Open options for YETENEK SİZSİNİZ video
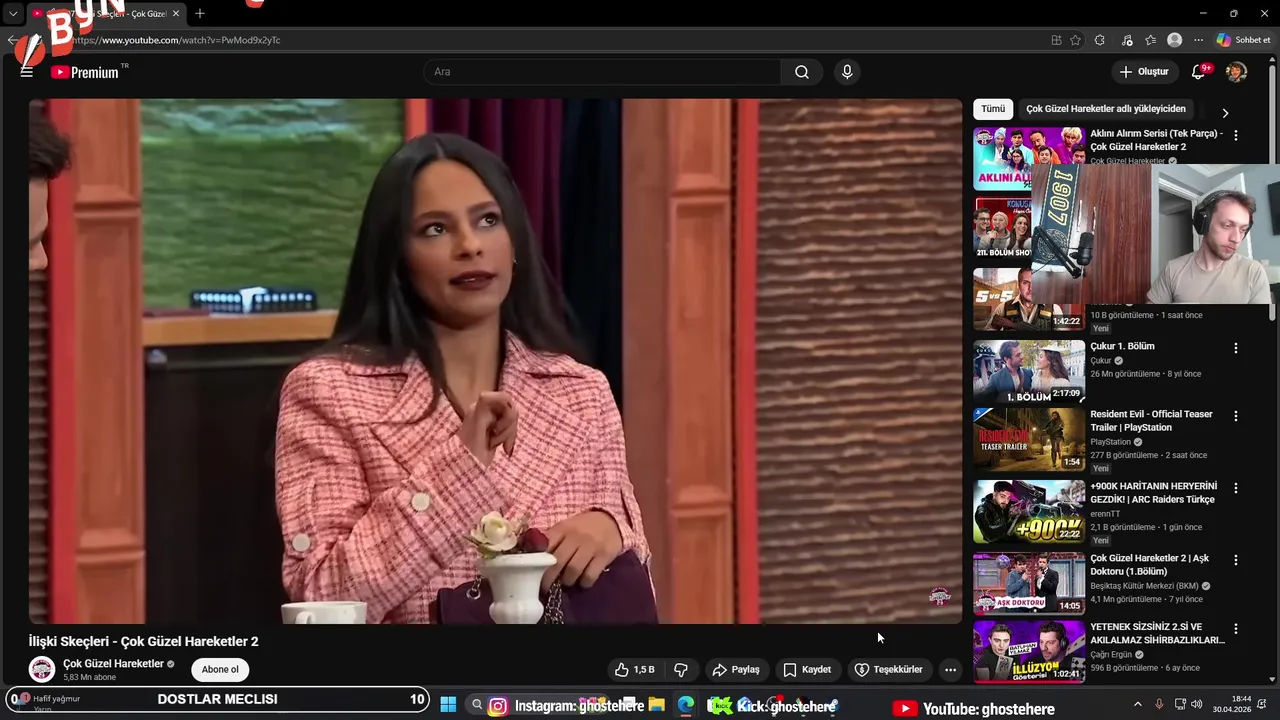The height and width of the screenshot is (720, 1280). [1235, 629]
